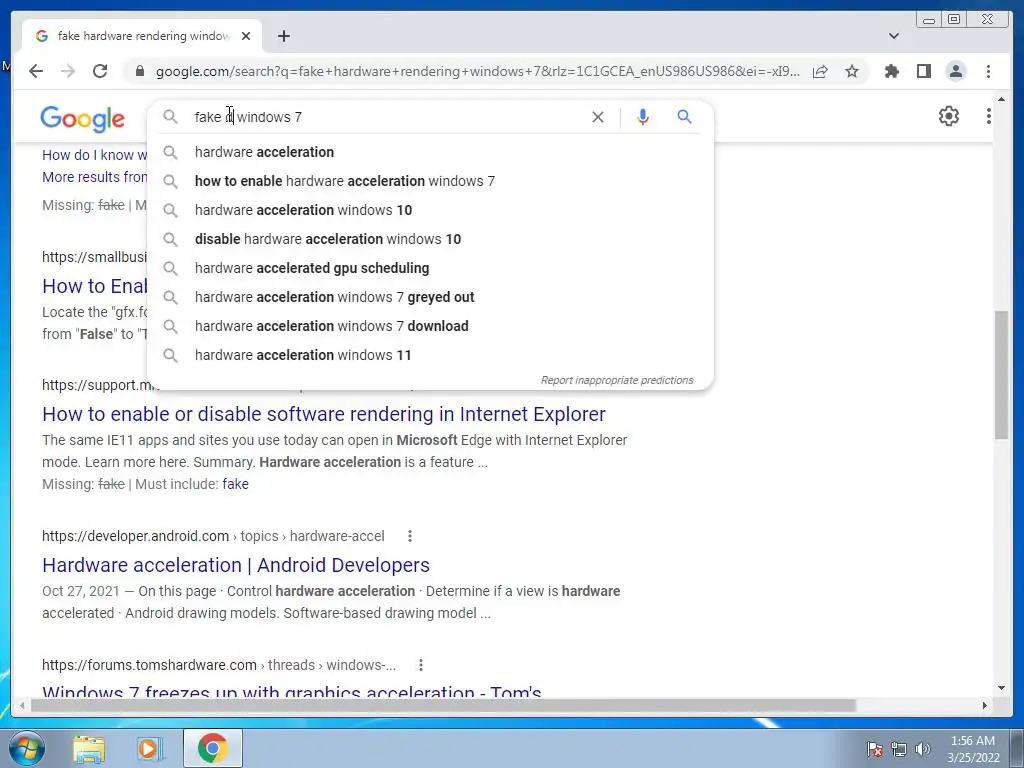
Task: Close the 'fake hardware rendering' tab
Action: pyautogui.click(x=246, y=36)
